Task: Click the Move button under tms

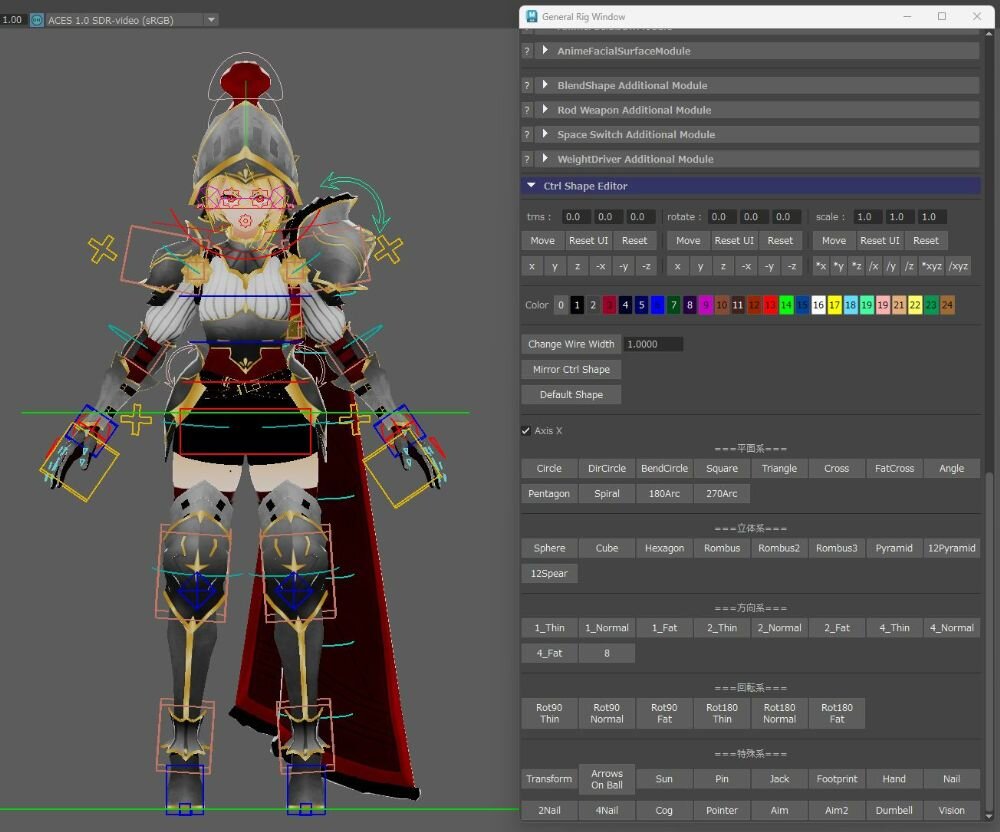Action: click(542, 241)
